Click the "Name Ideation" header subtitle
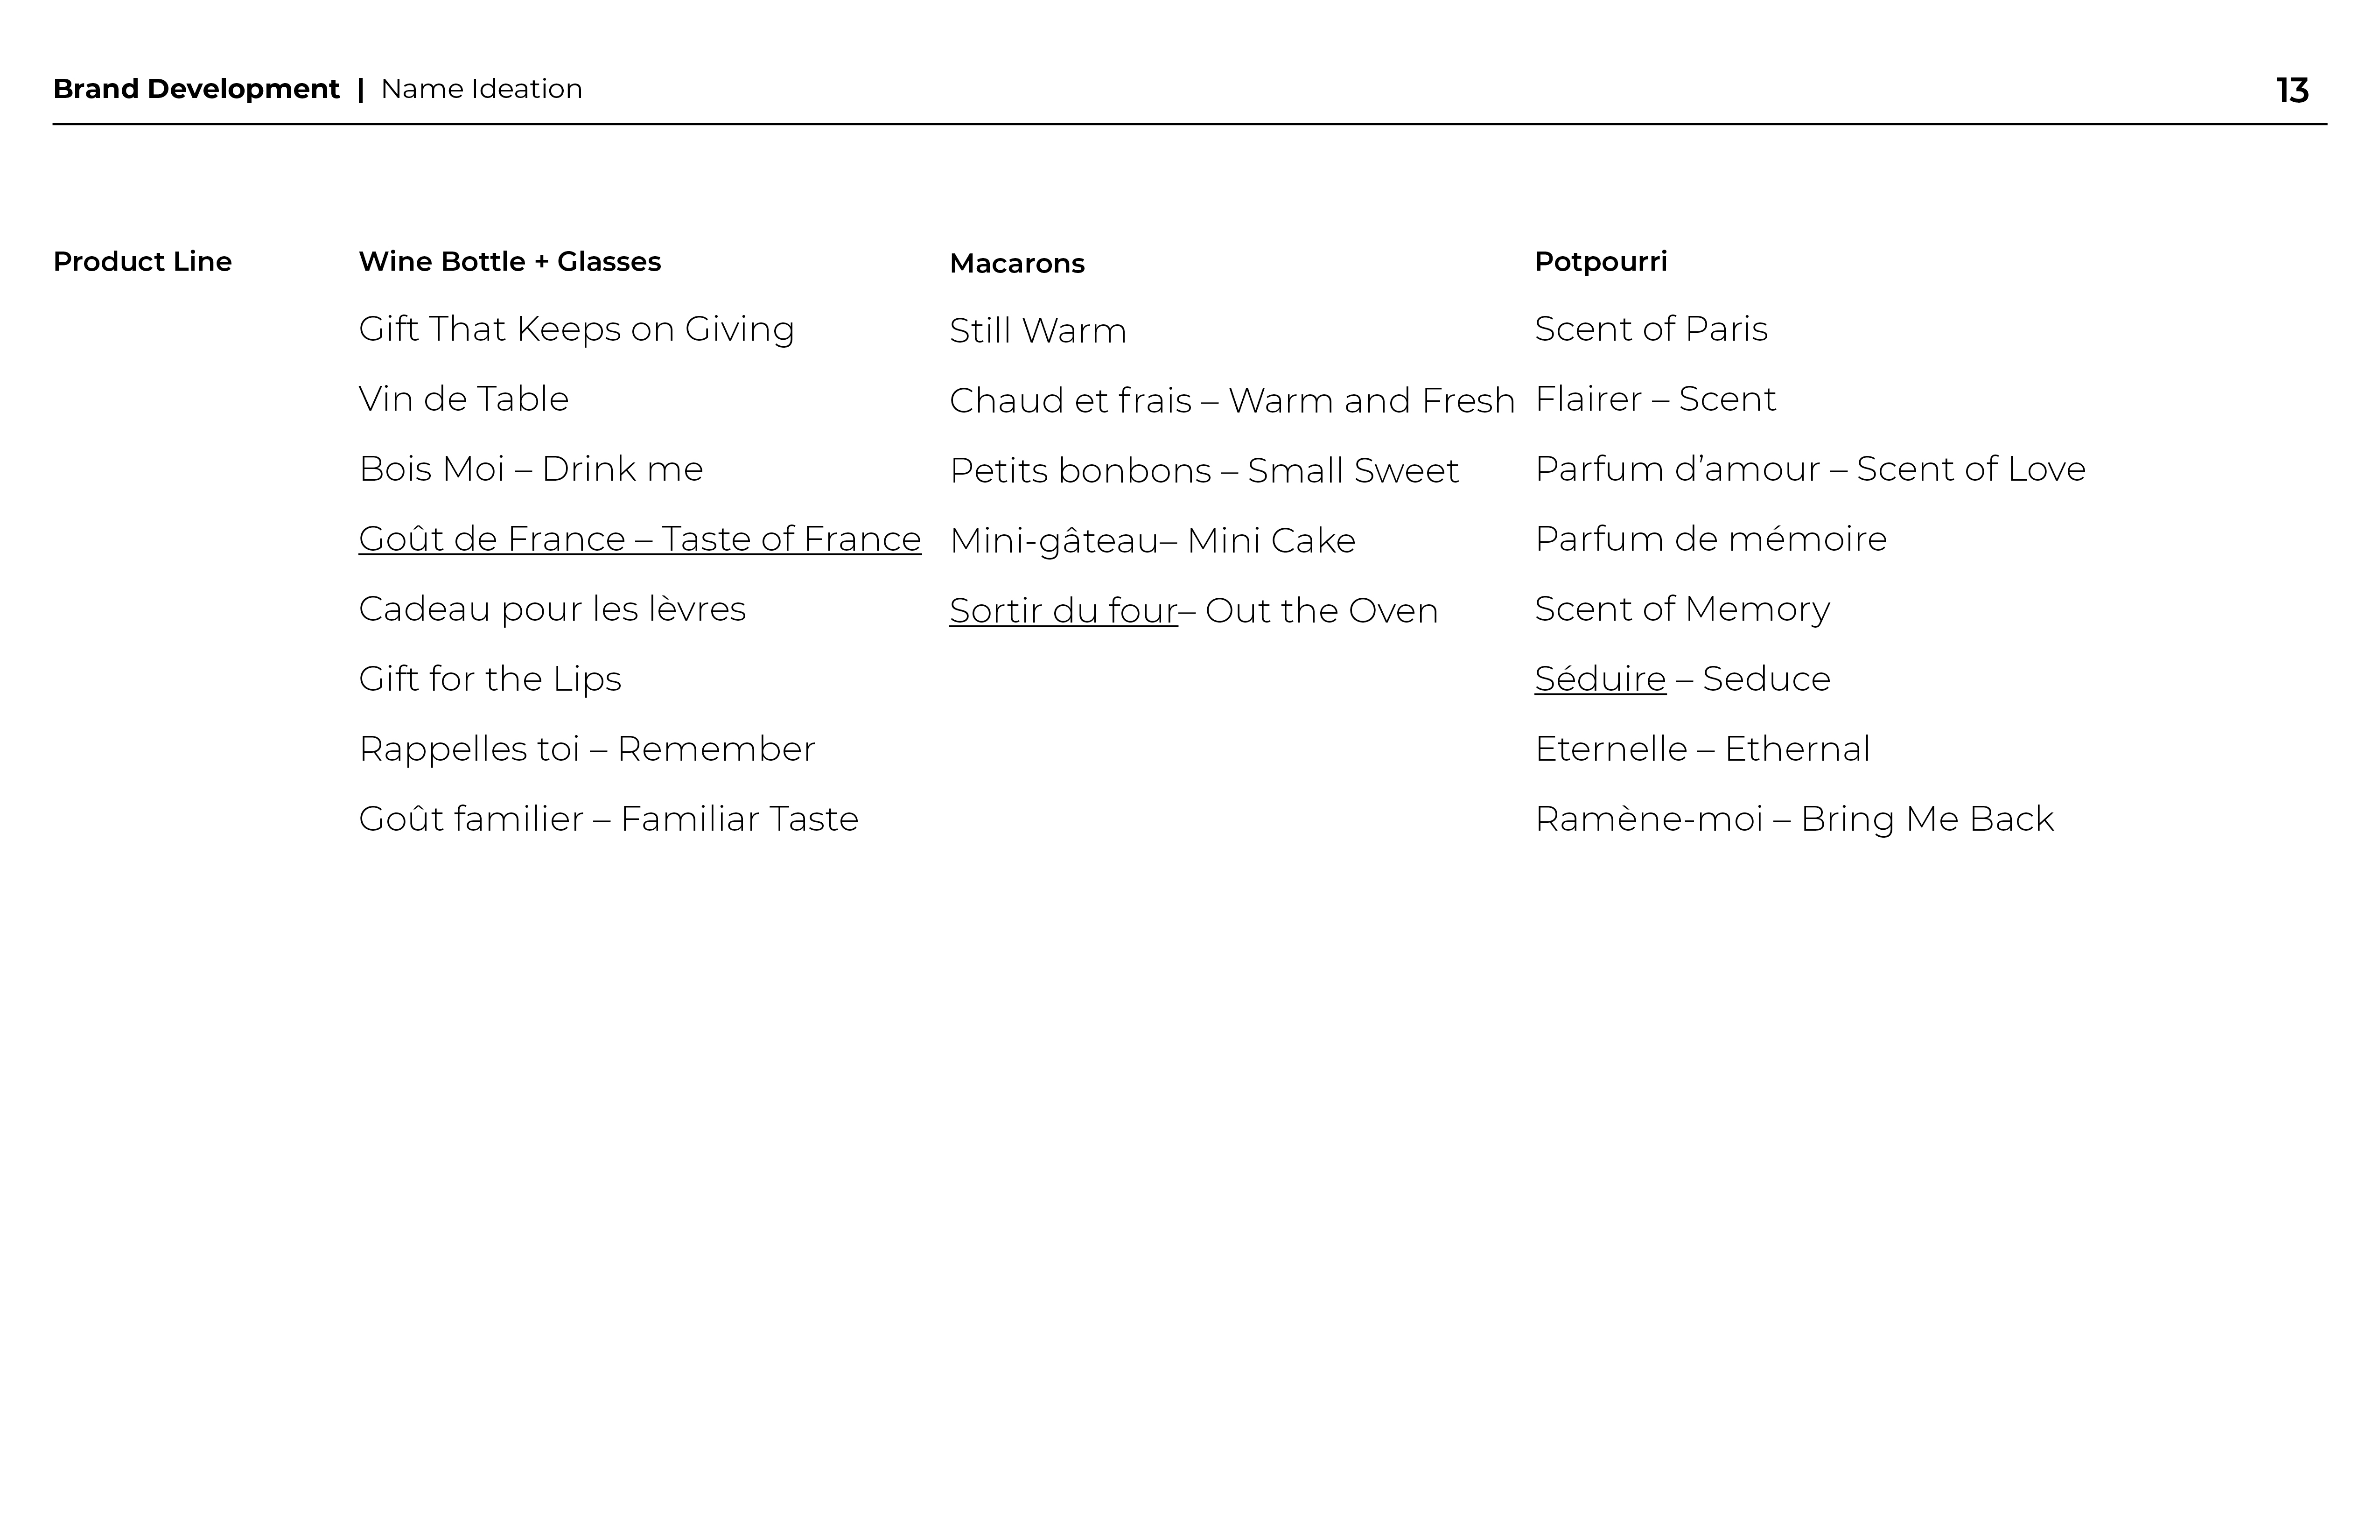The height and width of the screenshot is (1540, 2380). point(481,89)
